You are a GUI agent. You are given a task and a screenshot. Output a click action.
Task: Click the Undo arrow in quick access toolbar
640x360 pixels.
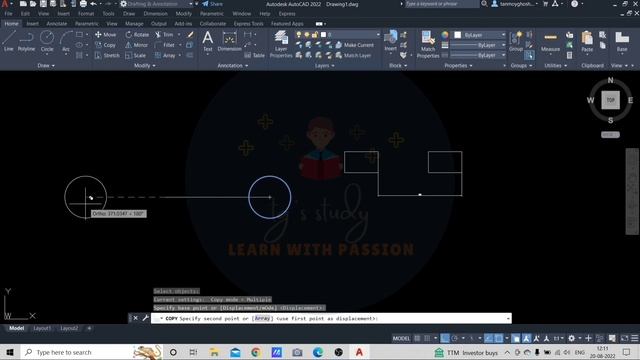(x=93, y=4)
